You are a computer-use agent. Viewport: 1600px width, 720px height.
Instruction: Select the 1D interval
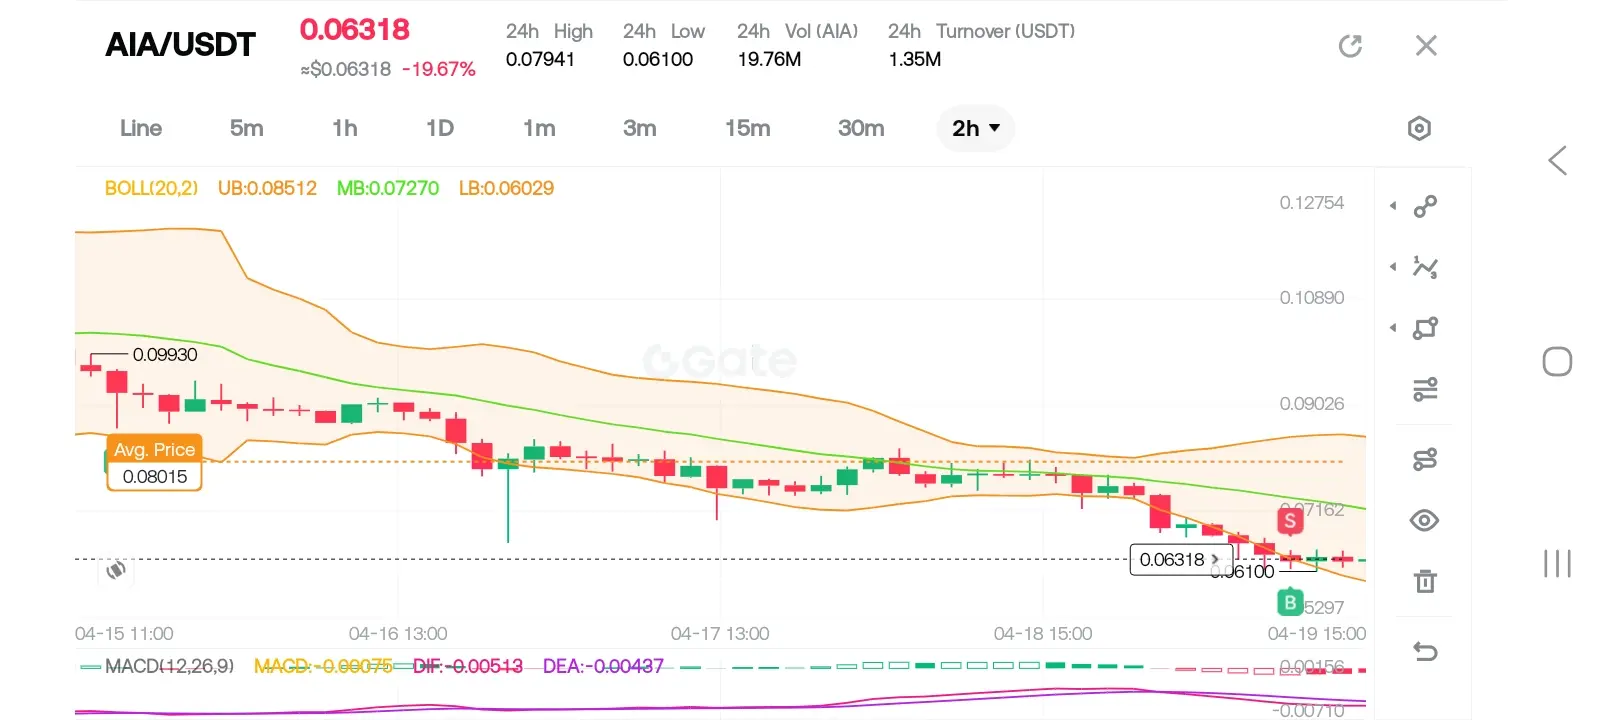click(x=440, y=128)
